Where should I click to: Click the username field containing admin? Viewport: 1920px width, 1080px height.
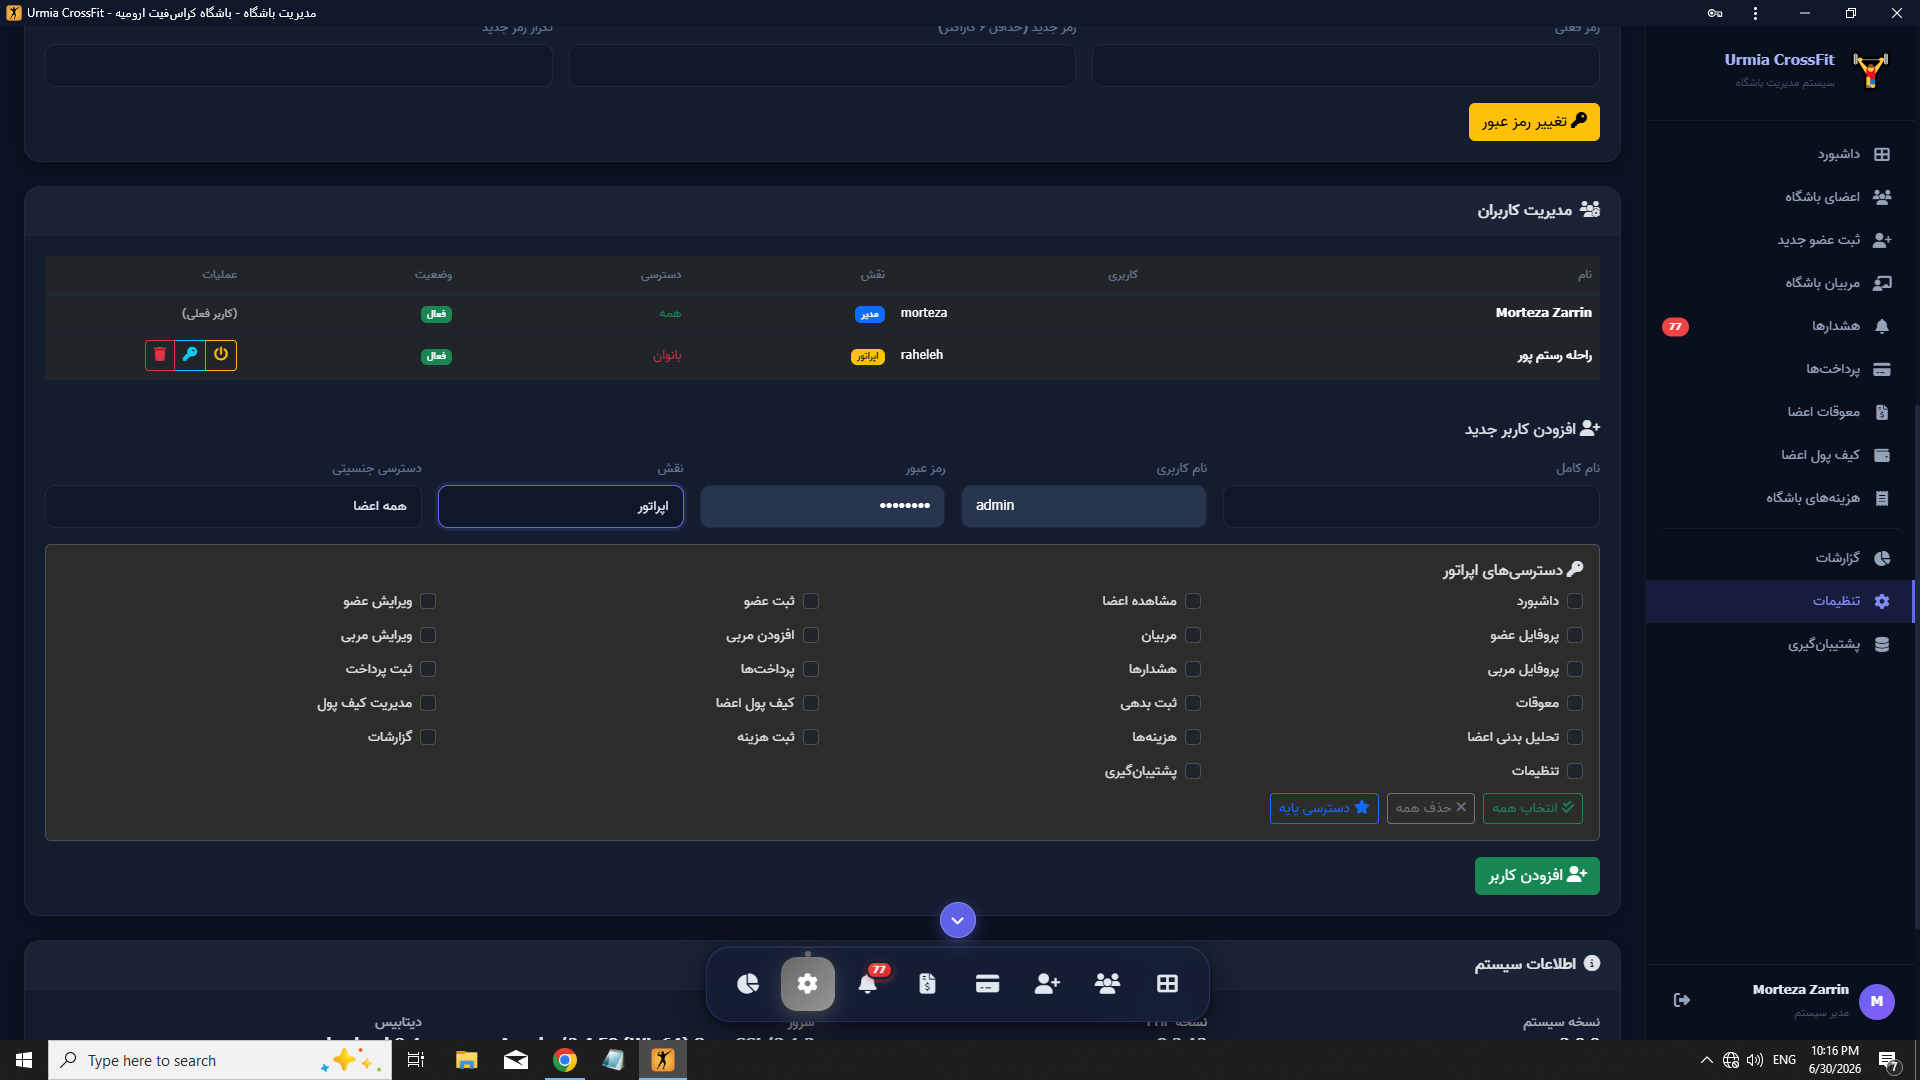pos(1084,506)
